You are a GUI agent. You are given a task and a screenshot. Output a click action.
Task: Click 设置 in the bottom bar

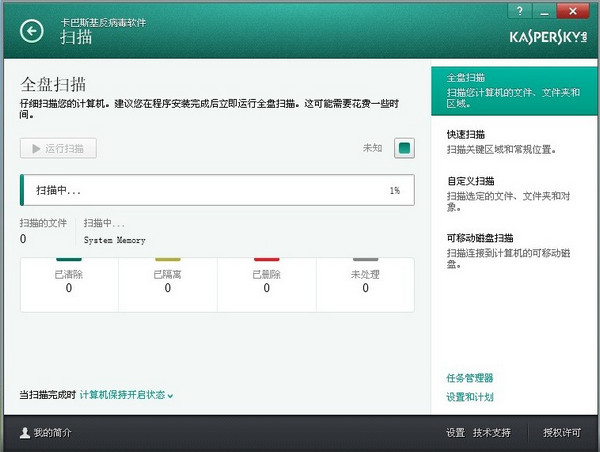click(455, 433)
